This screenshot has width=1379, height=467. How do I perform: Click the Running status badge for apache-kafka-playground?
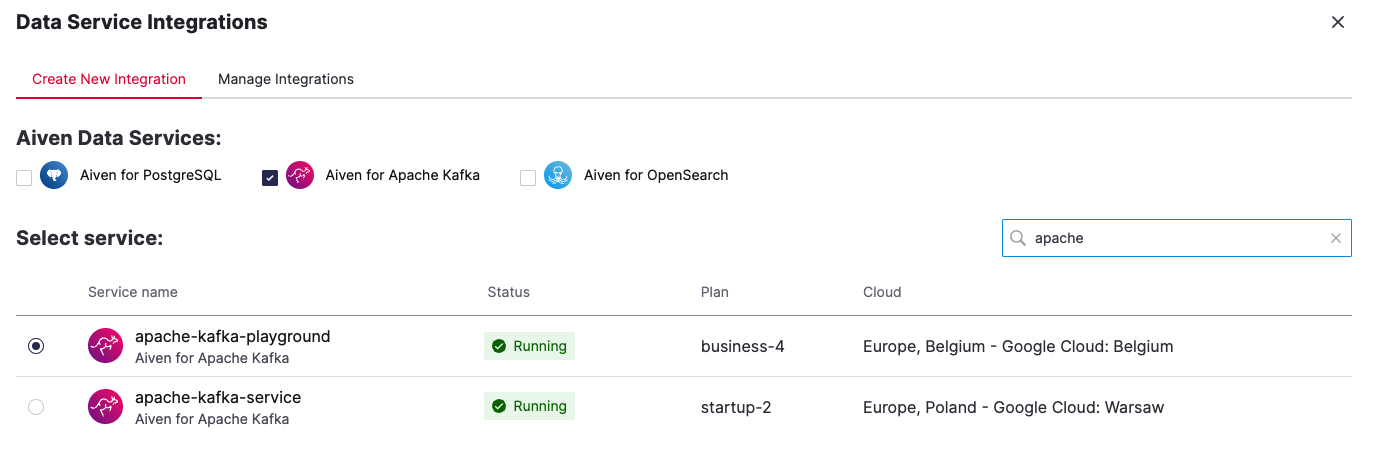[x=529, y=346]
